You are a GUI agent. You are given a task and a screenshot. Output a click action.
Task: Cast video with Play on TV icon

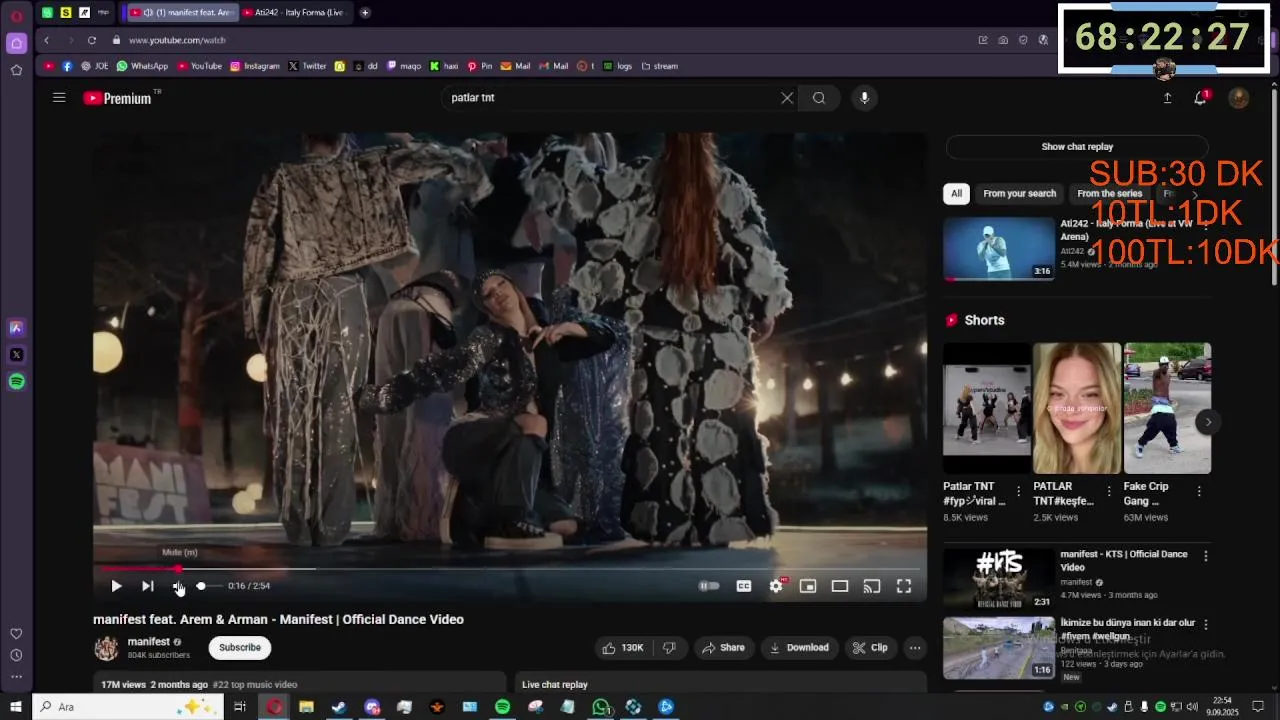tap(872, 586)
